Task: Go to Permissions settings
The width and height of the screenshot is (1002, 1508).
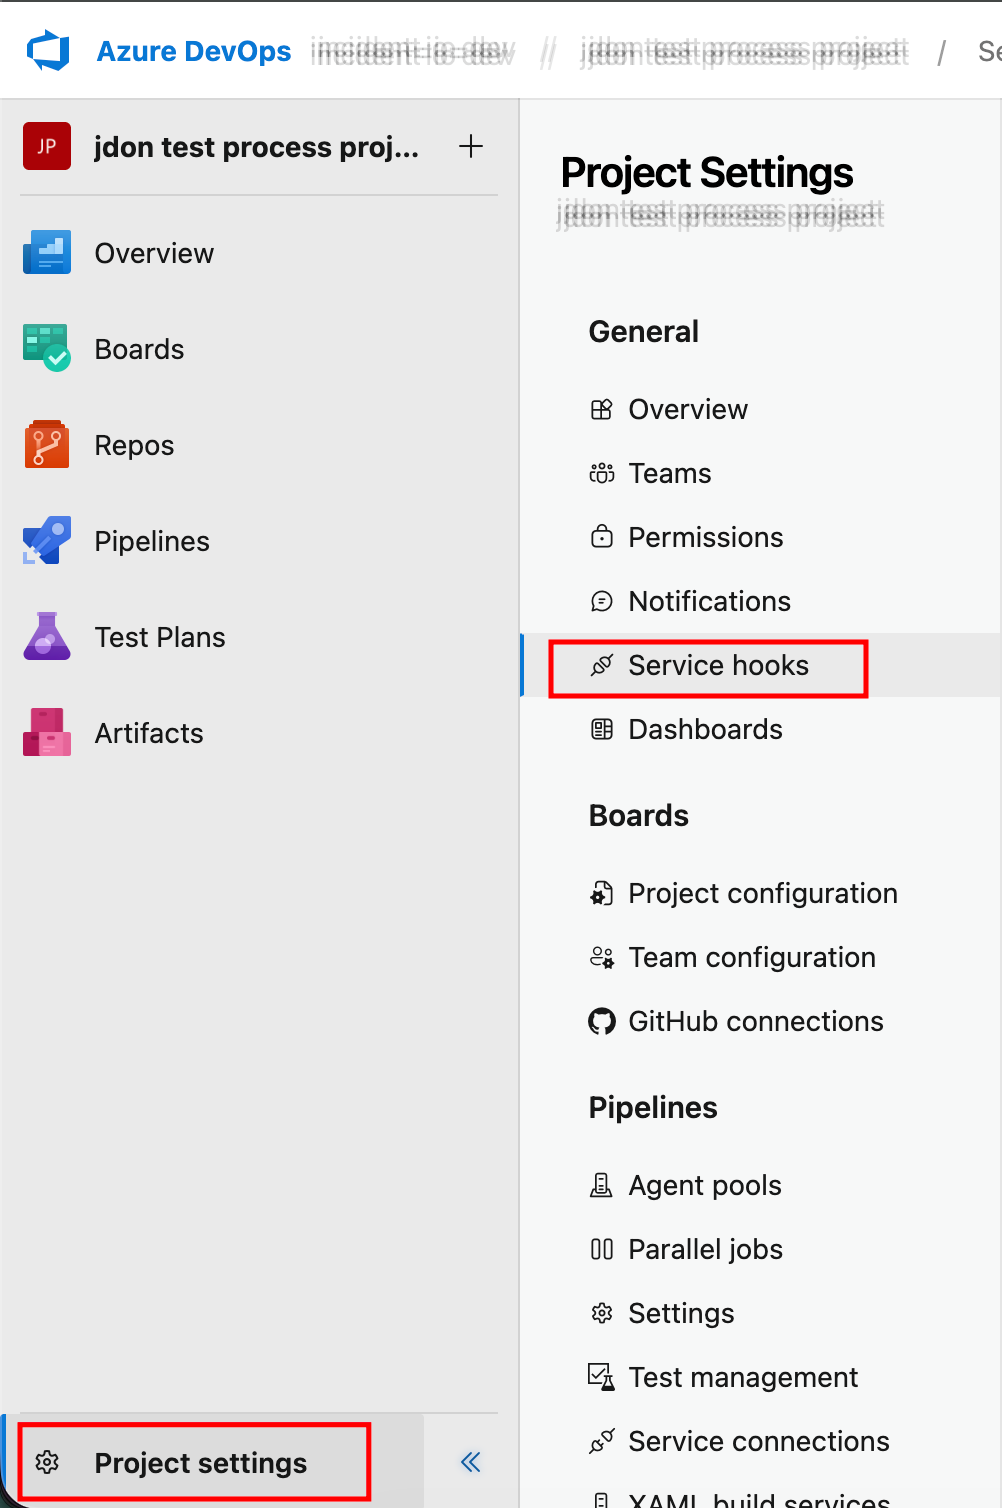Action: tap(705, 538)
